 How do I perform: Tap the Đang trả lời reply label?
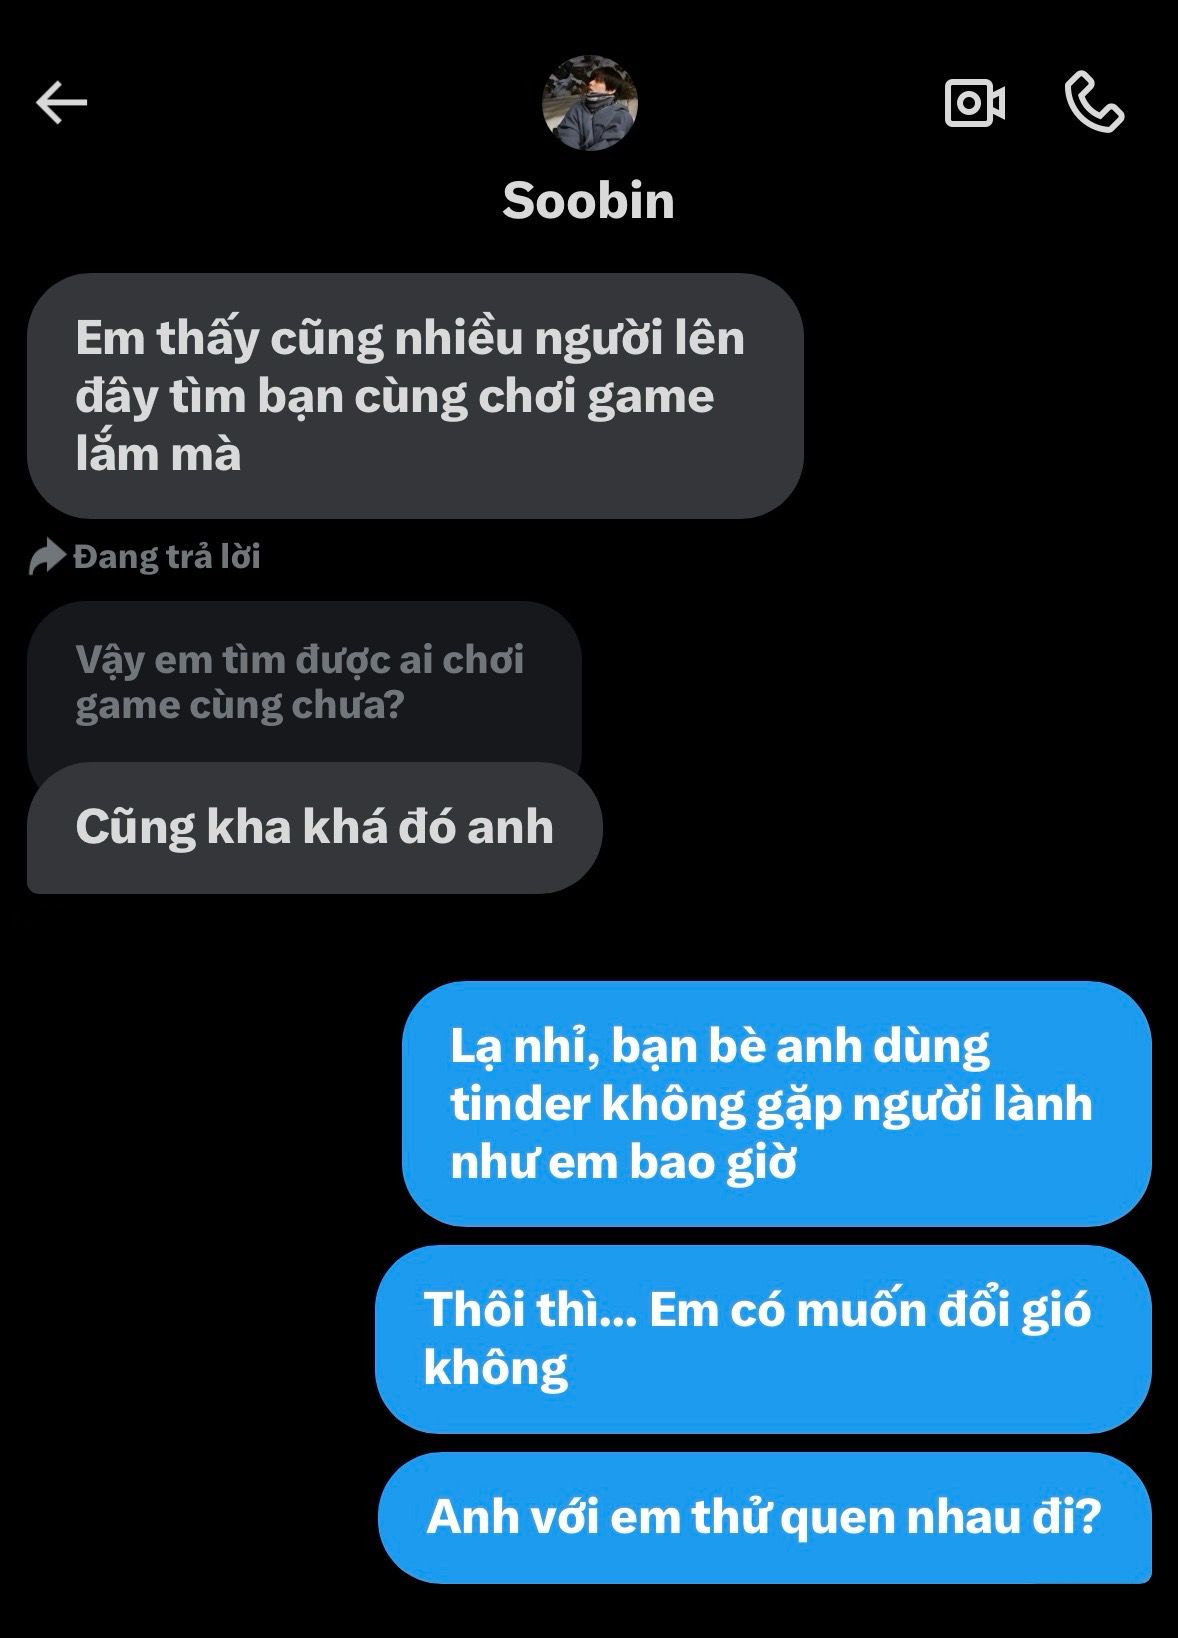click(167, 557)
